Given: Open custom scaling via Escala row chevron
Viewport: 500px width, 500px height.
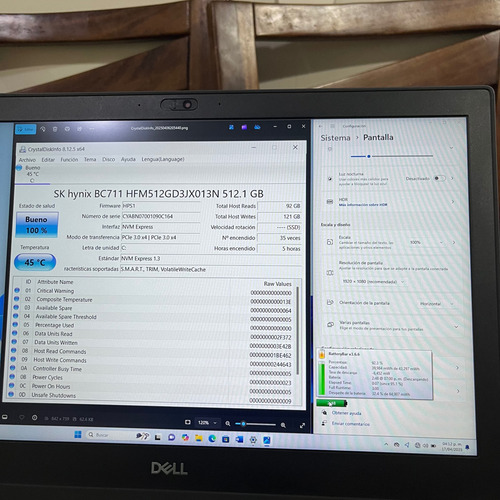Looking at the screenshot, I should click(x=454, y=243).
